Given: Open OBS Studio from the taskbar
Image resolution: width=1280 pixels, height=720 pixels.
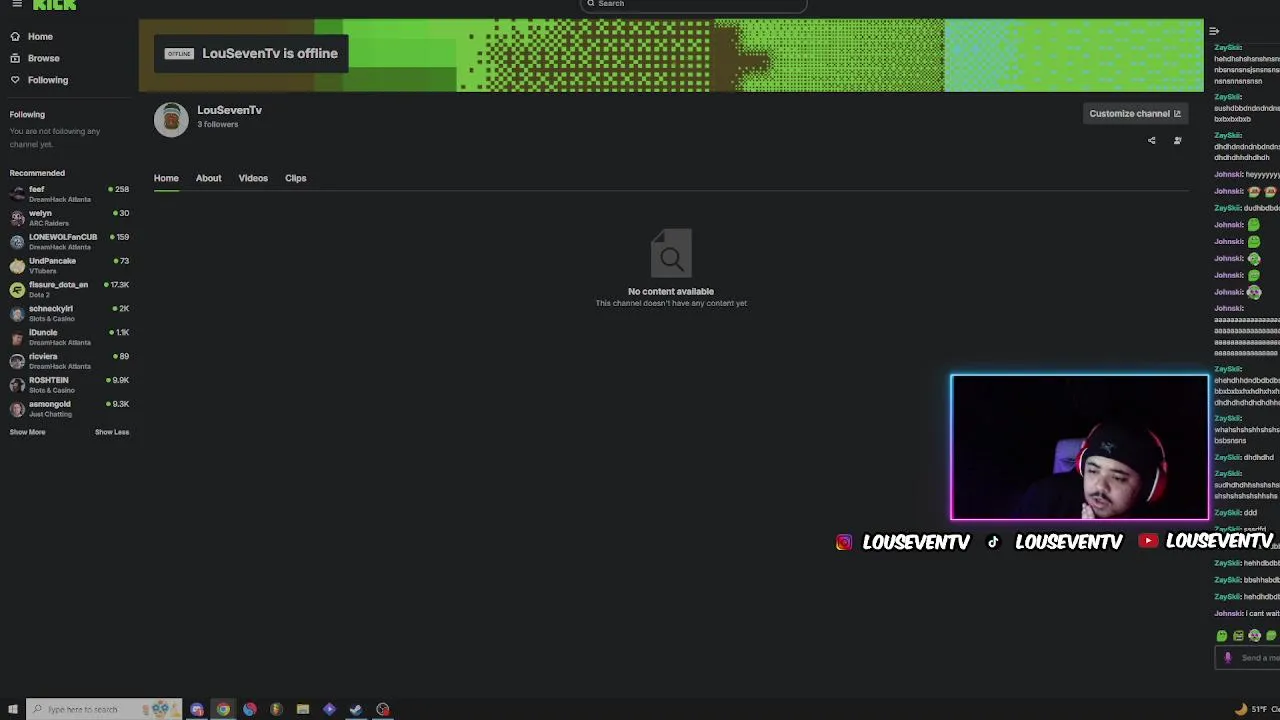Looking at the screenshot, I should (x=383, y=710).
